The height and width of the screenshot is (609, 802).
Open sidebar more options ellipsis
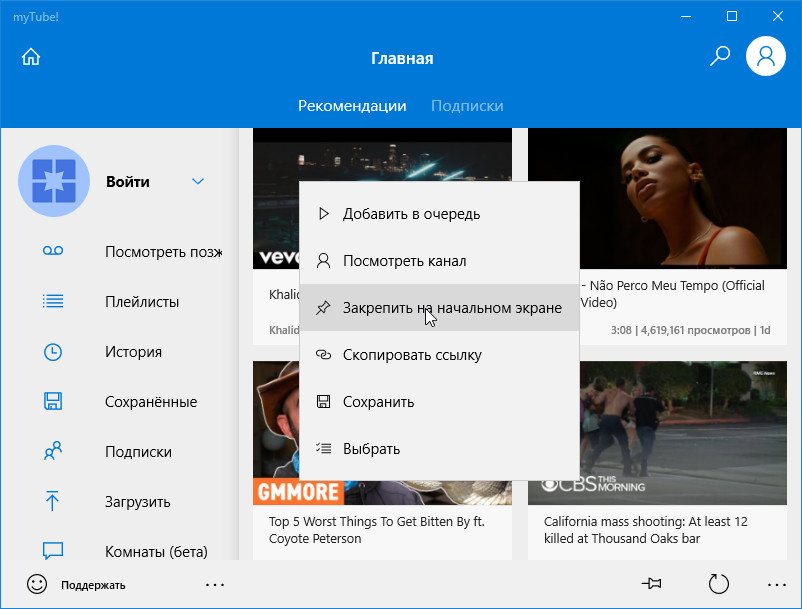215,584
